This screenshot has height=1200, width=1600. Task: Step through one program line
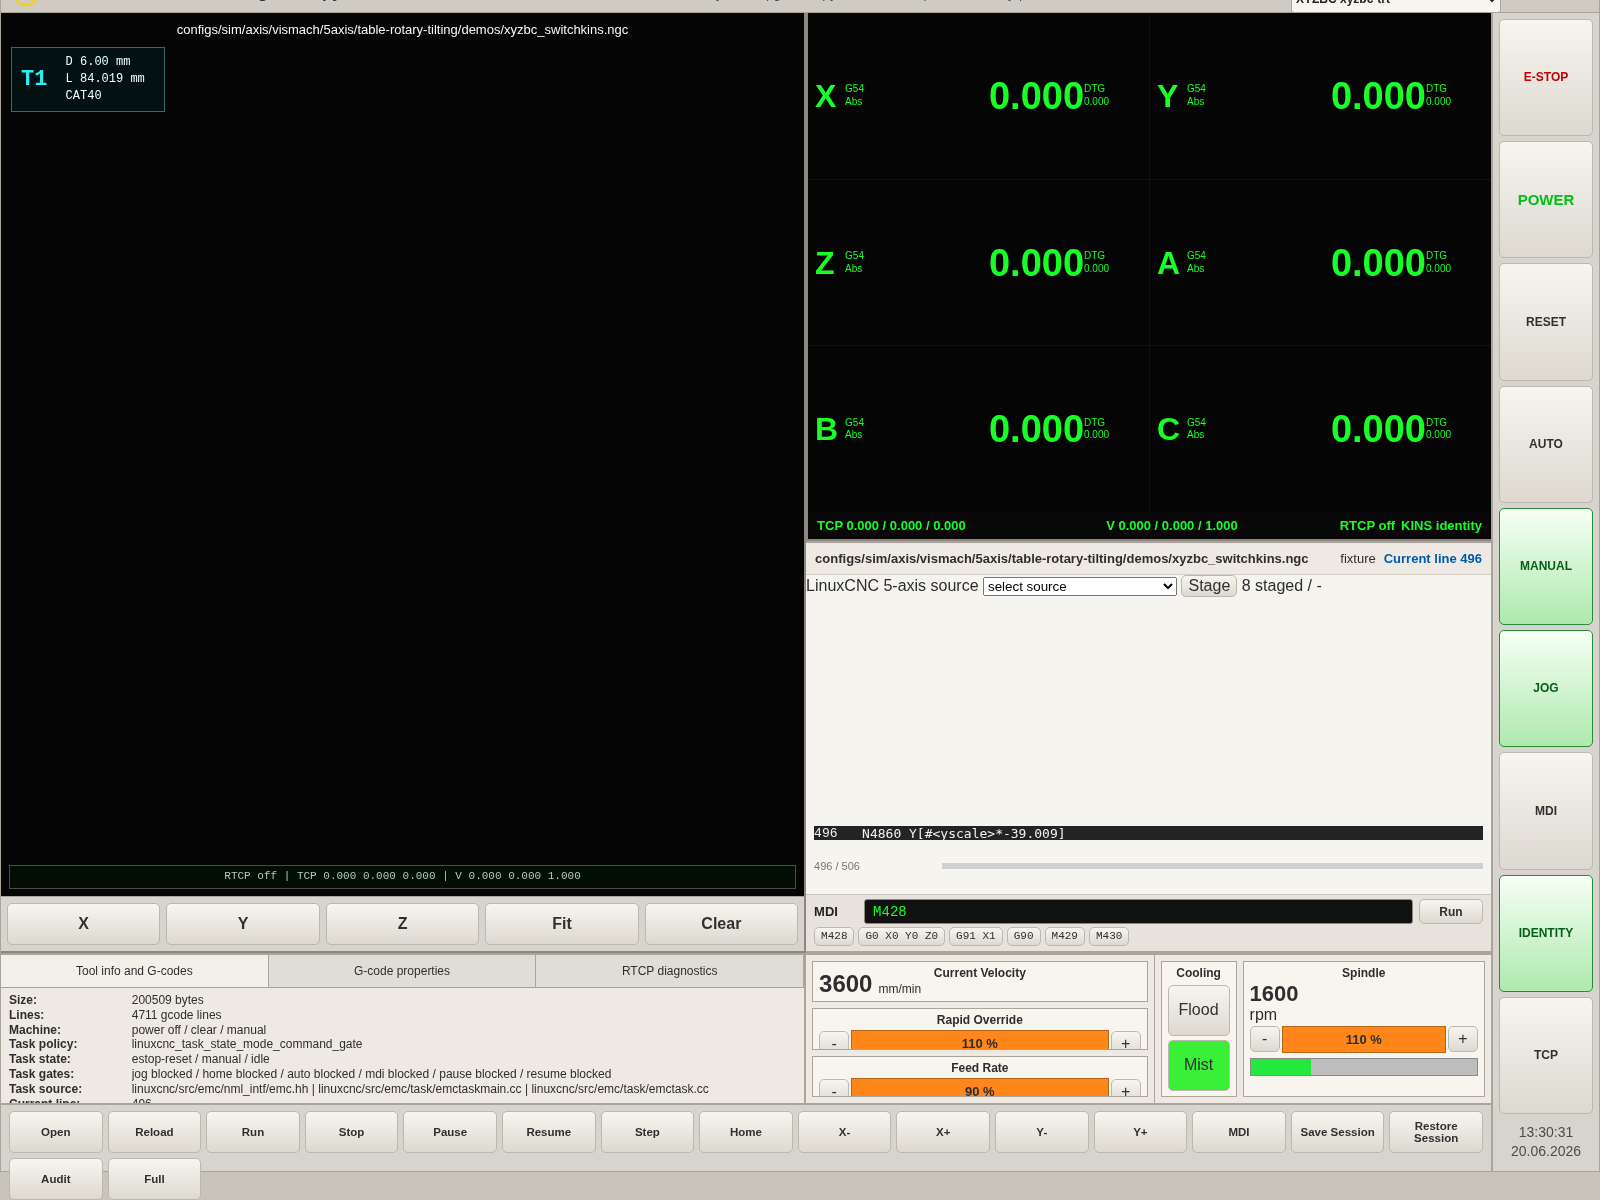(x=647, y=1132)
